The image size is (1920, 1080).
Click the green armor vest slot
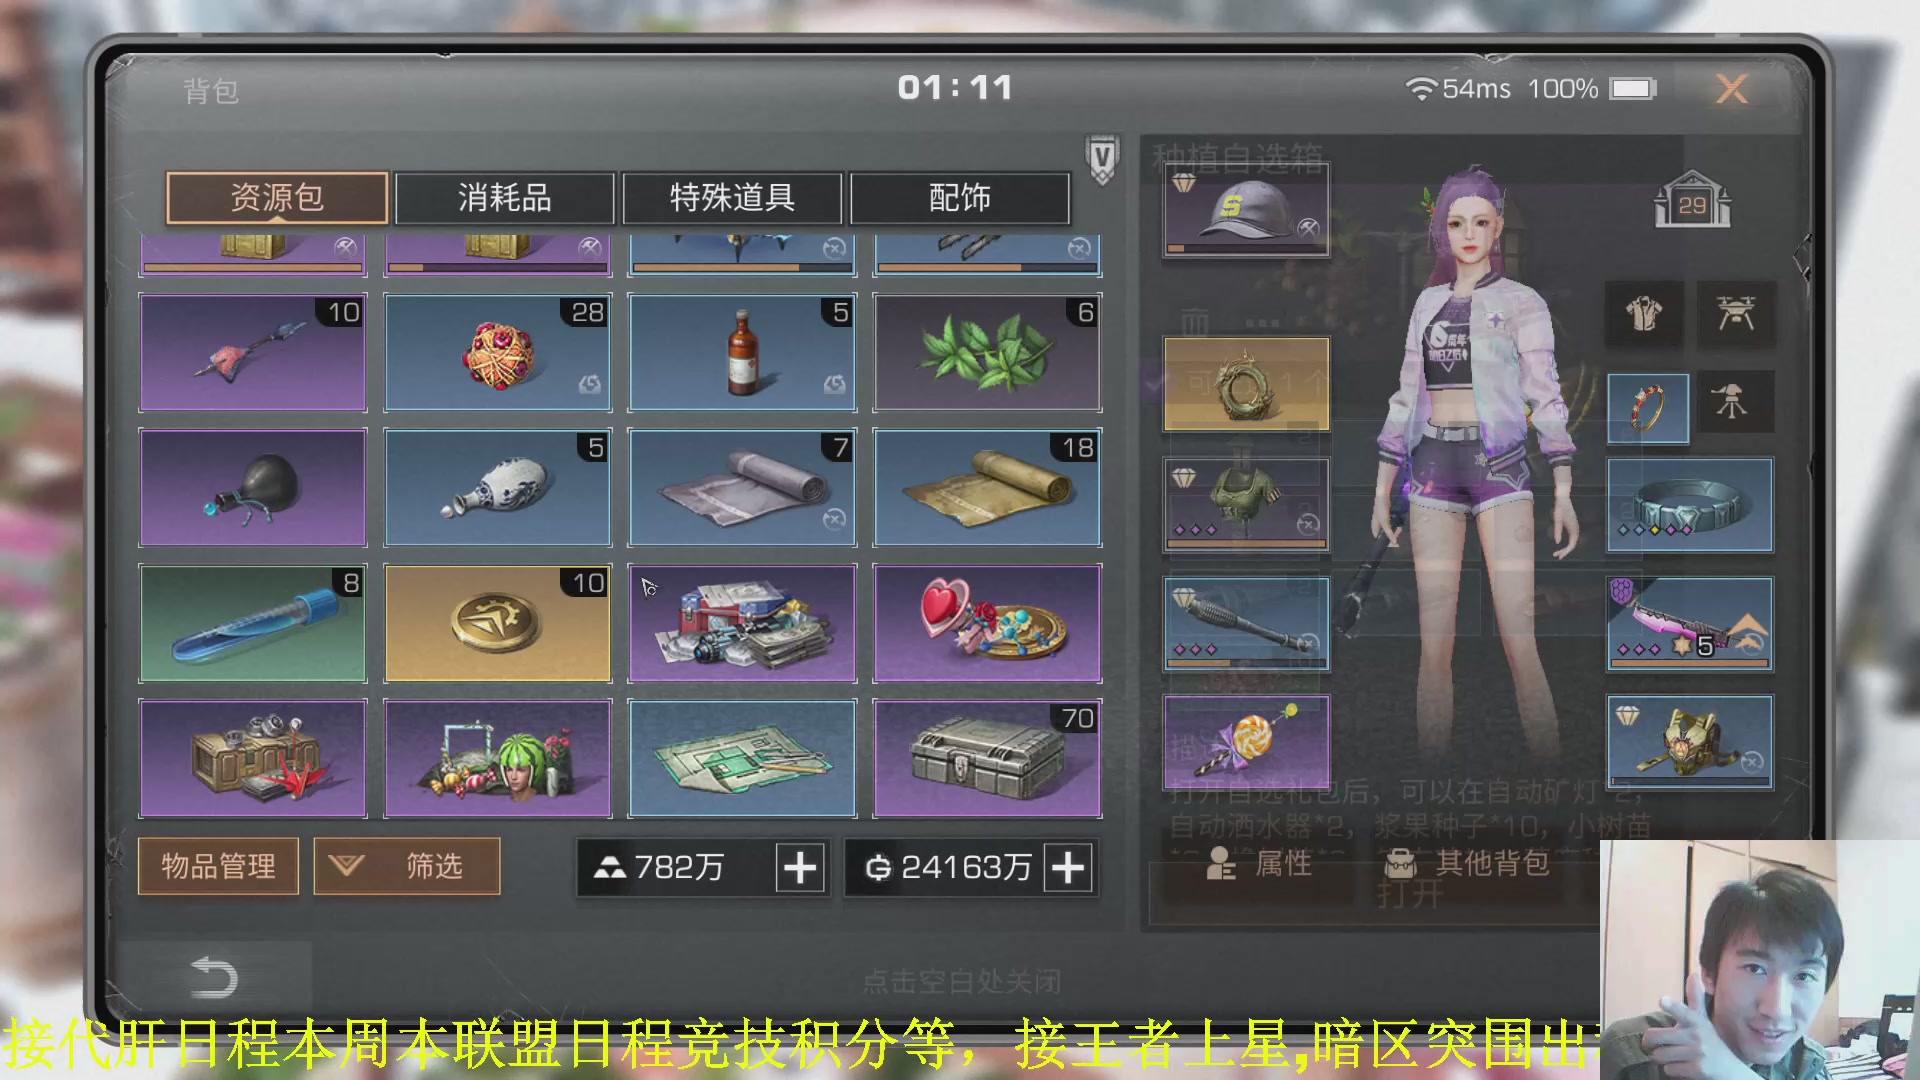(1246, 505)
